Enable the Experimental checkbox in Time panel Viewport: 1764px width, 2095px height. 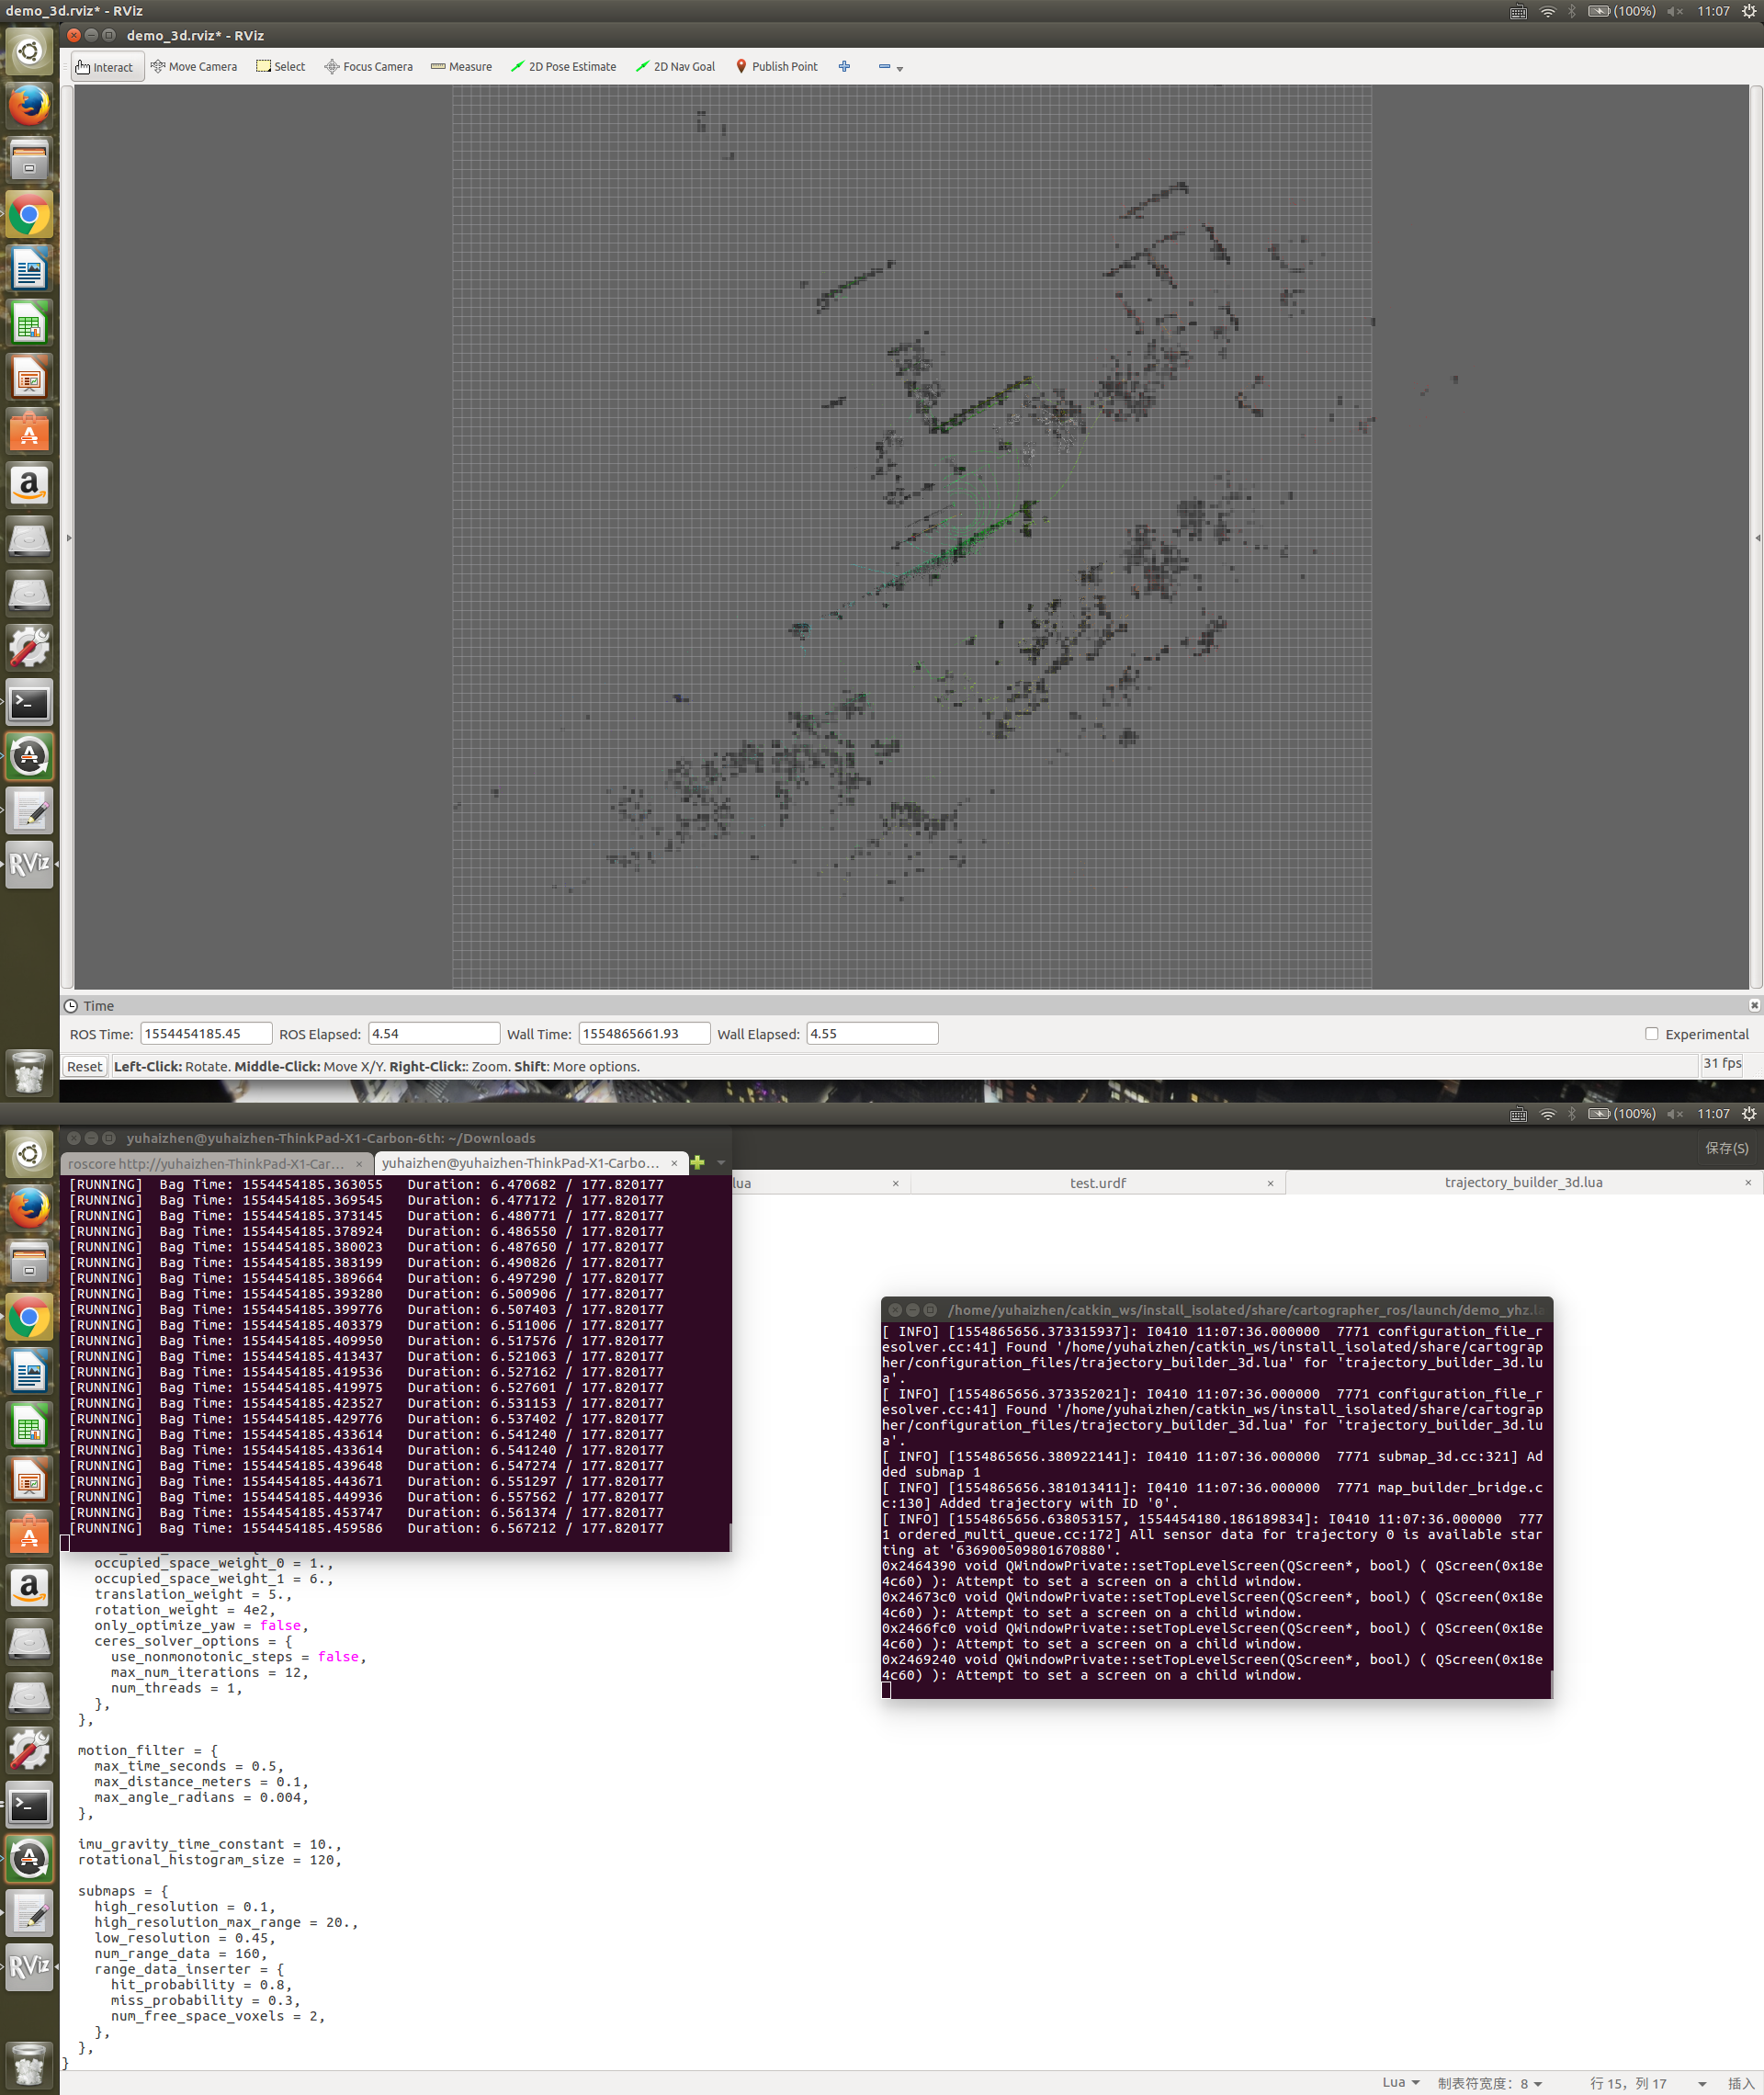click(x=1651, y=1033)
